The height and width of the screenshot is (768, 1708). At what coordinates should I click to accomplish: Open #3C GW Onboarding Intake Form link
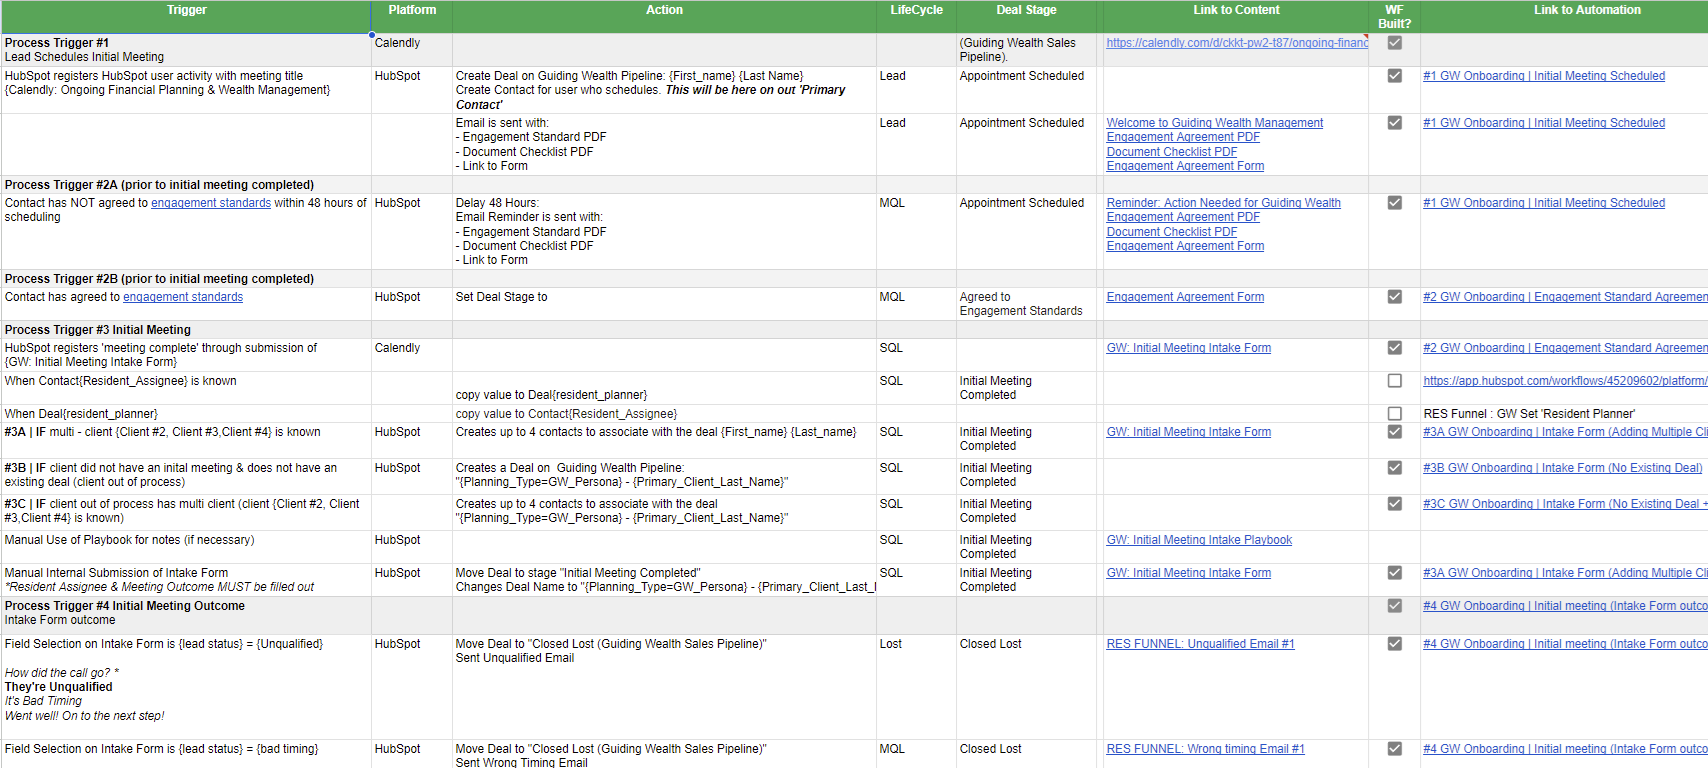(1565, 504)
